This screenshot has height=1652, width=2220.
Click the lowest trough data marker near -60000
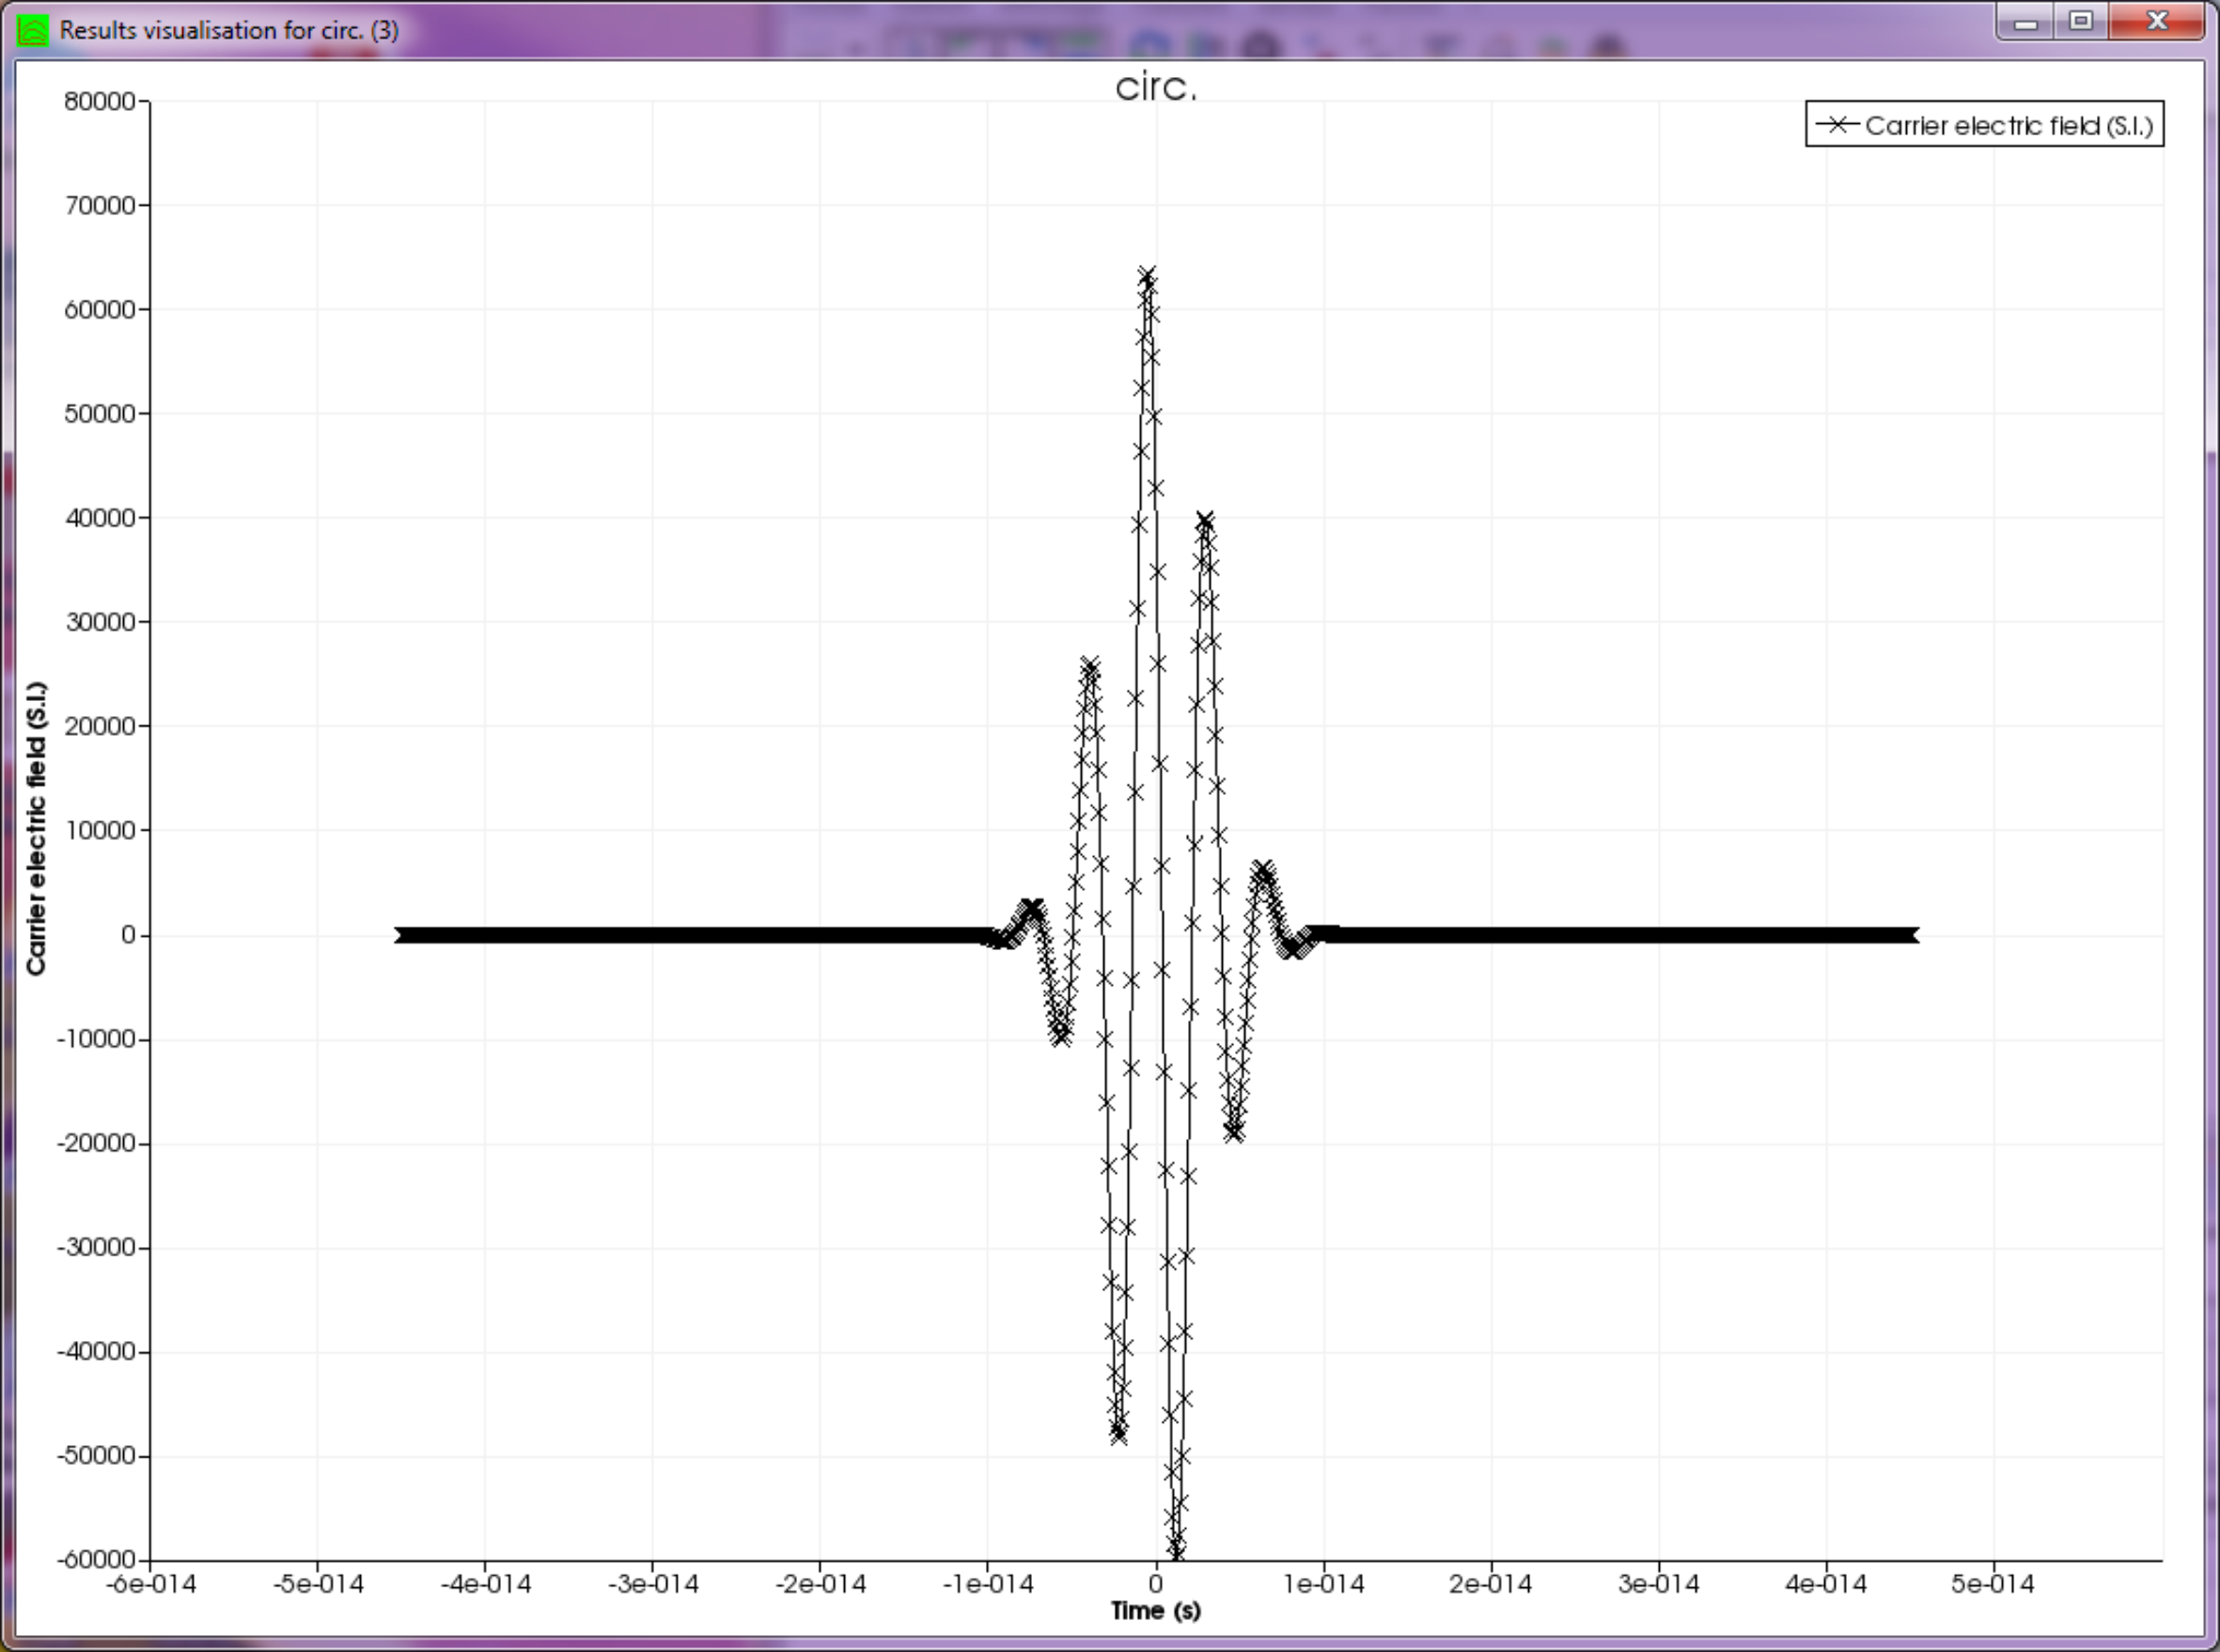point(1177,1551)
